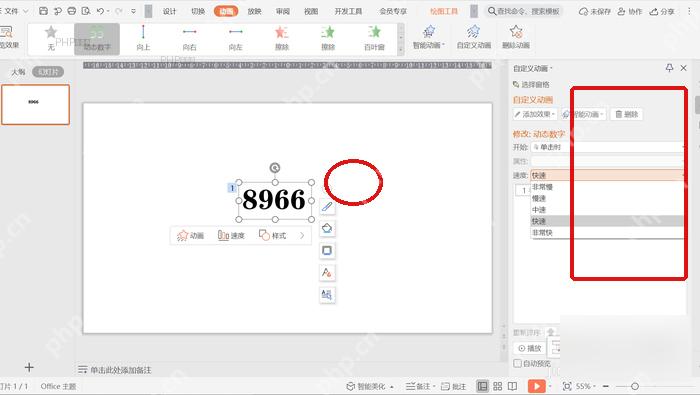Viewport: 700px width, 395px height.
Task: Click 选择窗格 selection pane link
Action: click(x=531, y=84)
